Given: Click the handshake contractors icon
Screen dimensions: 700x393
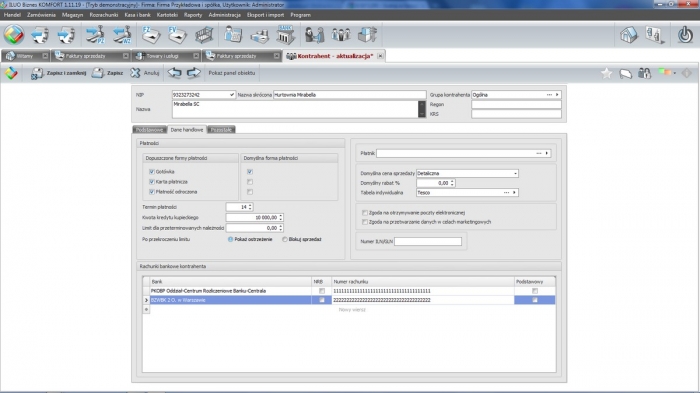Looking at the screenshot, I should click(314, 35).
